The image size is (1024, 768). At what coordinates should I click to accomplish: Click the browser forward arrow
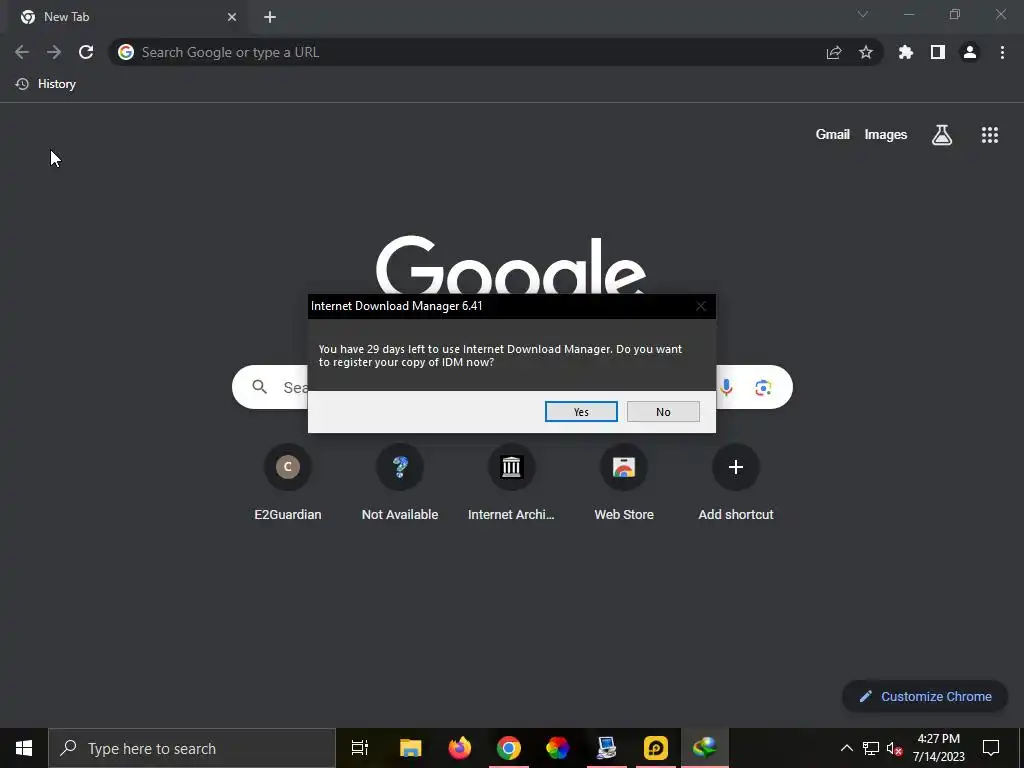point(54,52)
